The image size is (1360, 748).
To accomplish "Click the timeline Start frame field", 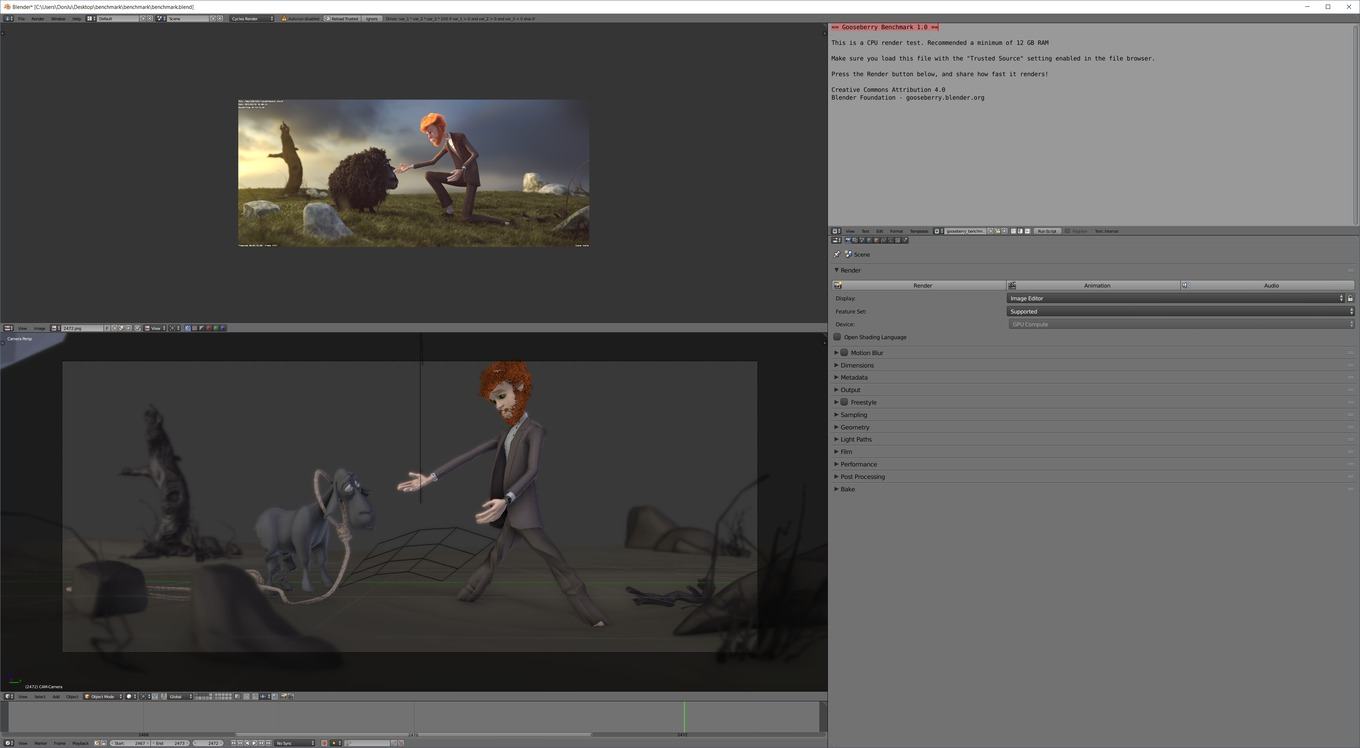I will (x=130, y=743).
